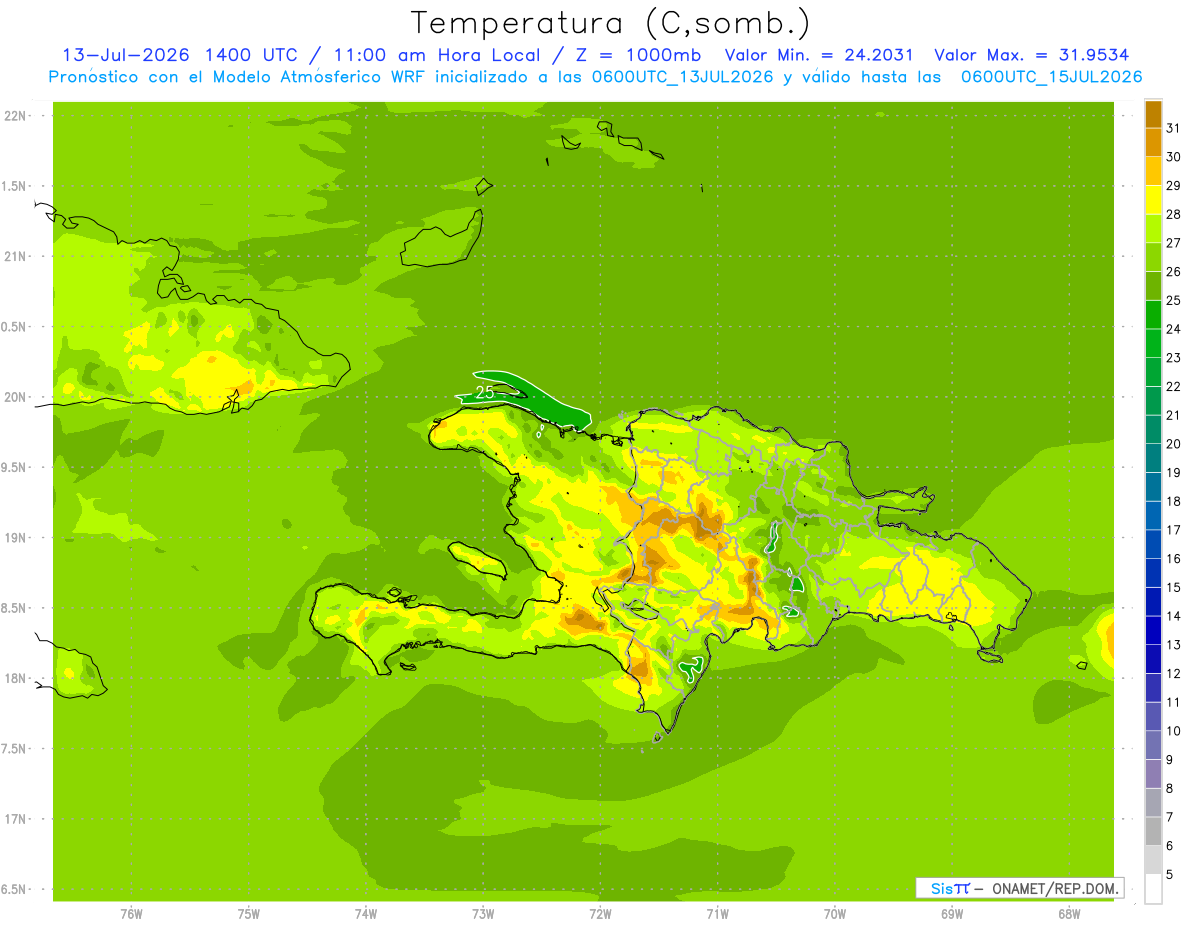Click the '18N' latitude label

[14, 678]
